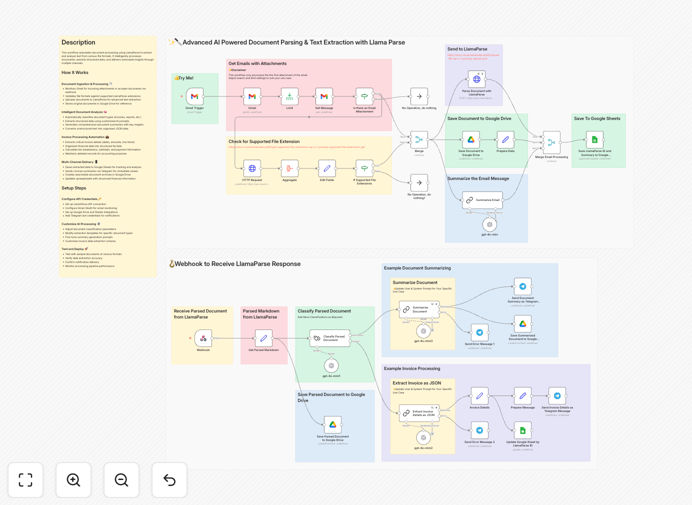Screen dimensions: 692x505
Task: Zoom in on the workflow canvas
Action: (73, 480)
